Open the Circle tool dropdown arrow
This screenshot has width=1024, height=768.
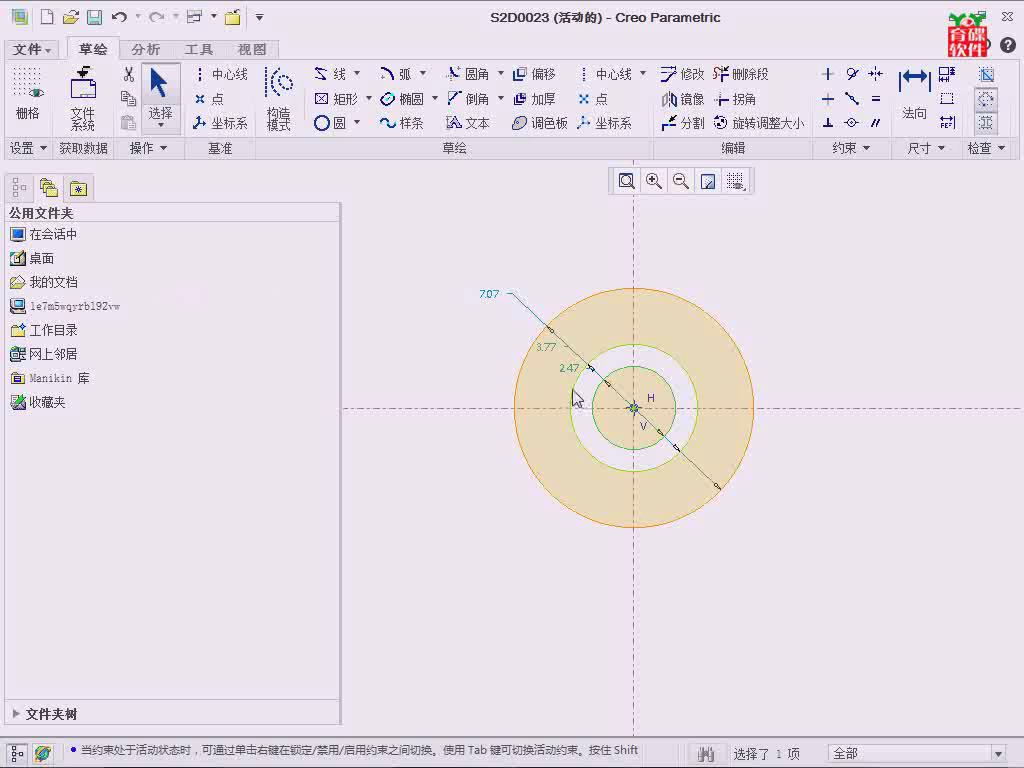[357, 122]
